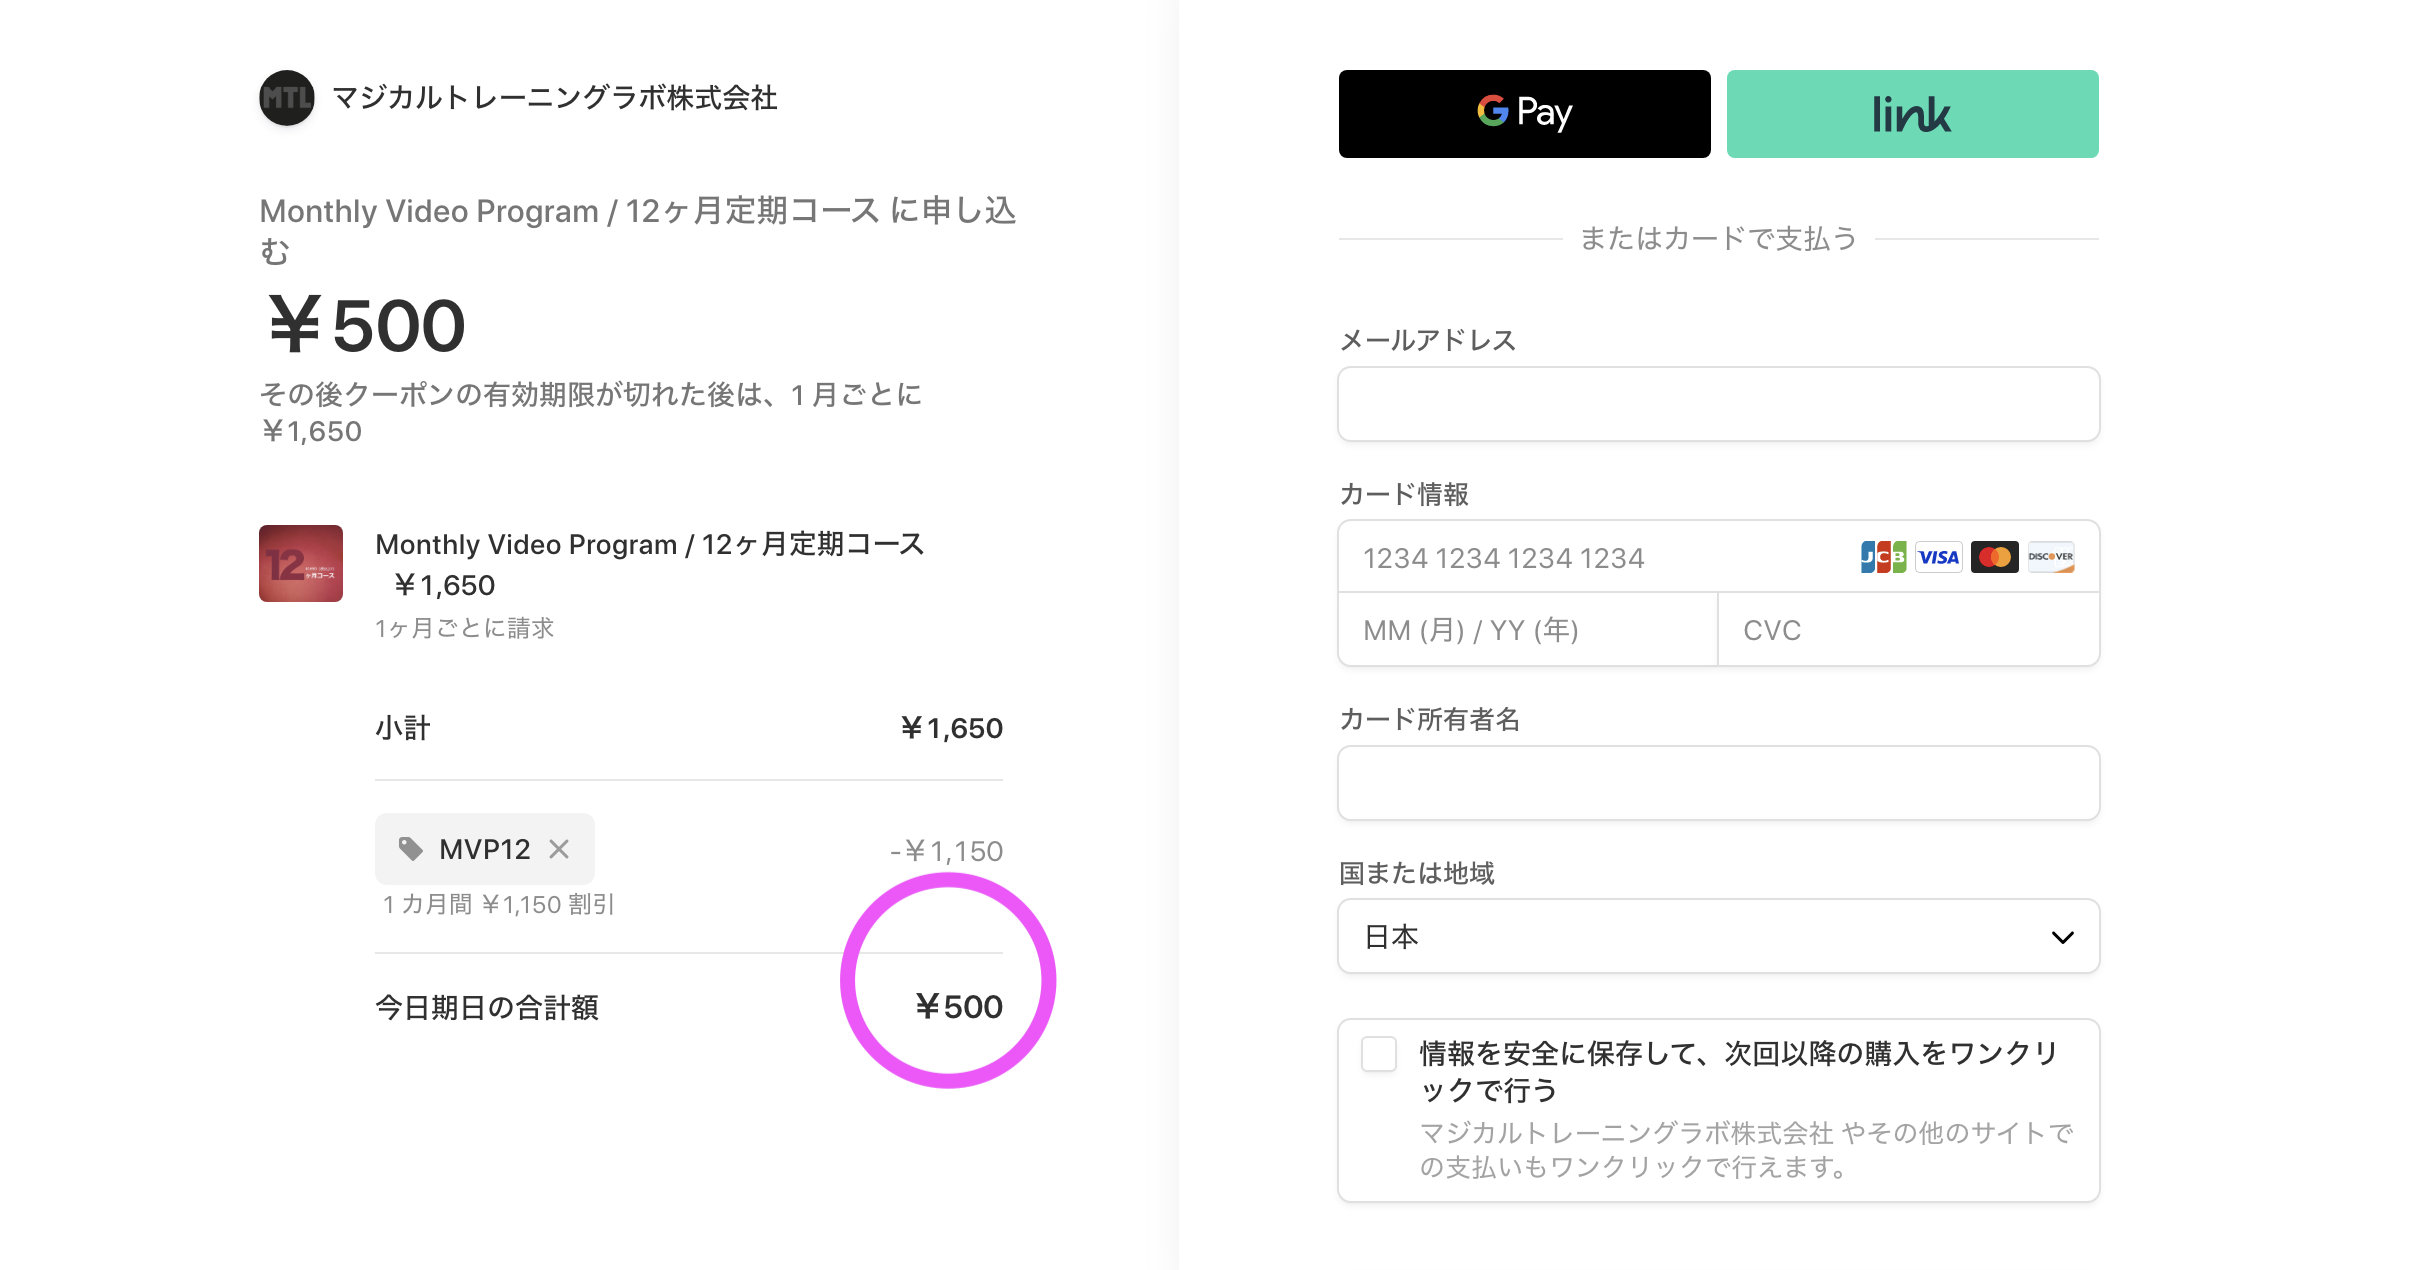Click the MVP12 coupon code chip
This screenshot has height=1270, width=2414.
pyautogui.click(x=485, y=849)
